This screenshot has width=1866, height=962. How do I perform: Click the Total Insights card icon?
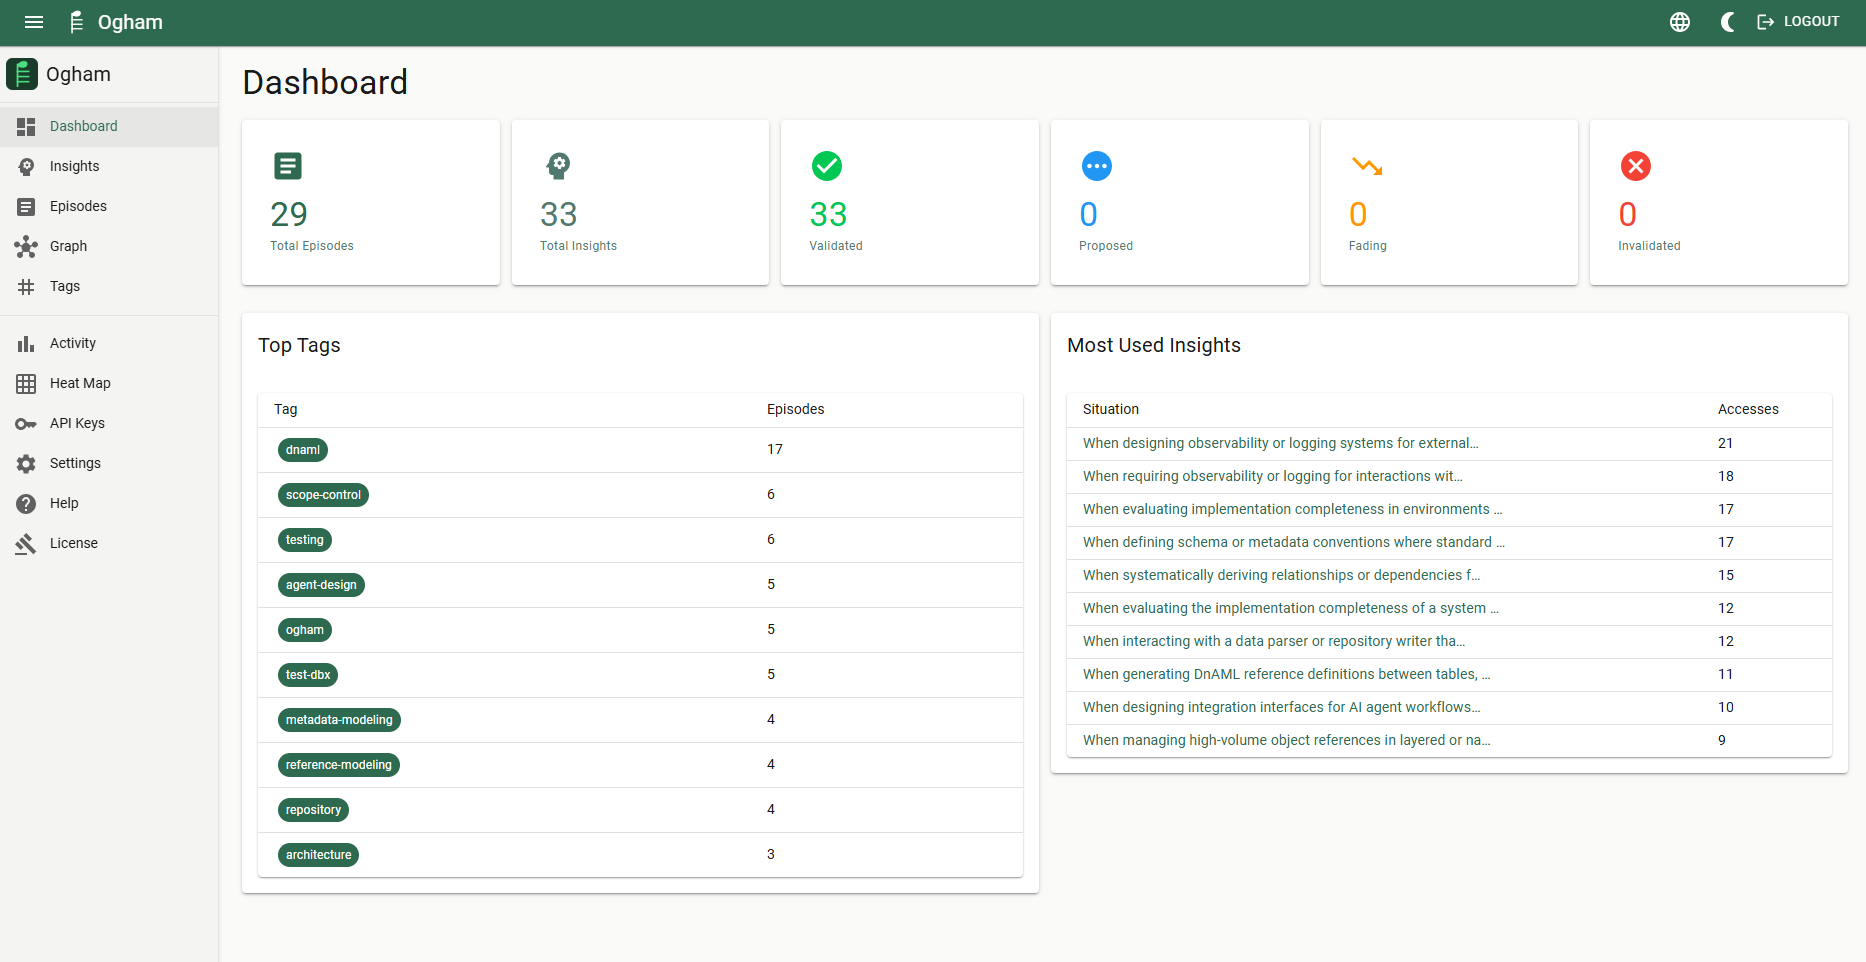[558, 166]
